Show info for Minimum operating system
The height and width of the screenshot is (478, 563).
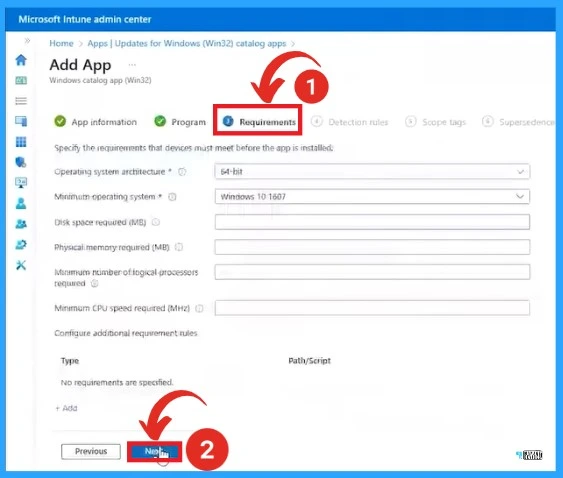click(x=172, y=197)
